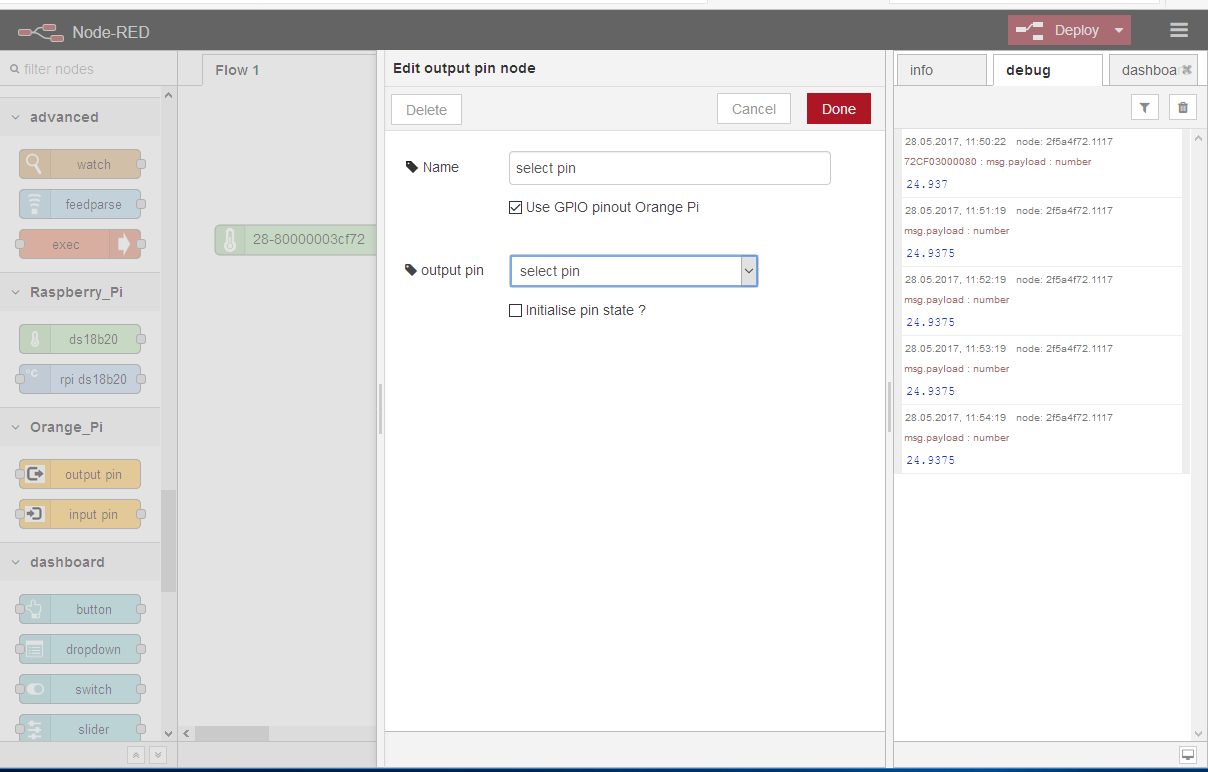Select the Orange Pi input pin node

click(x=80, y=514)
